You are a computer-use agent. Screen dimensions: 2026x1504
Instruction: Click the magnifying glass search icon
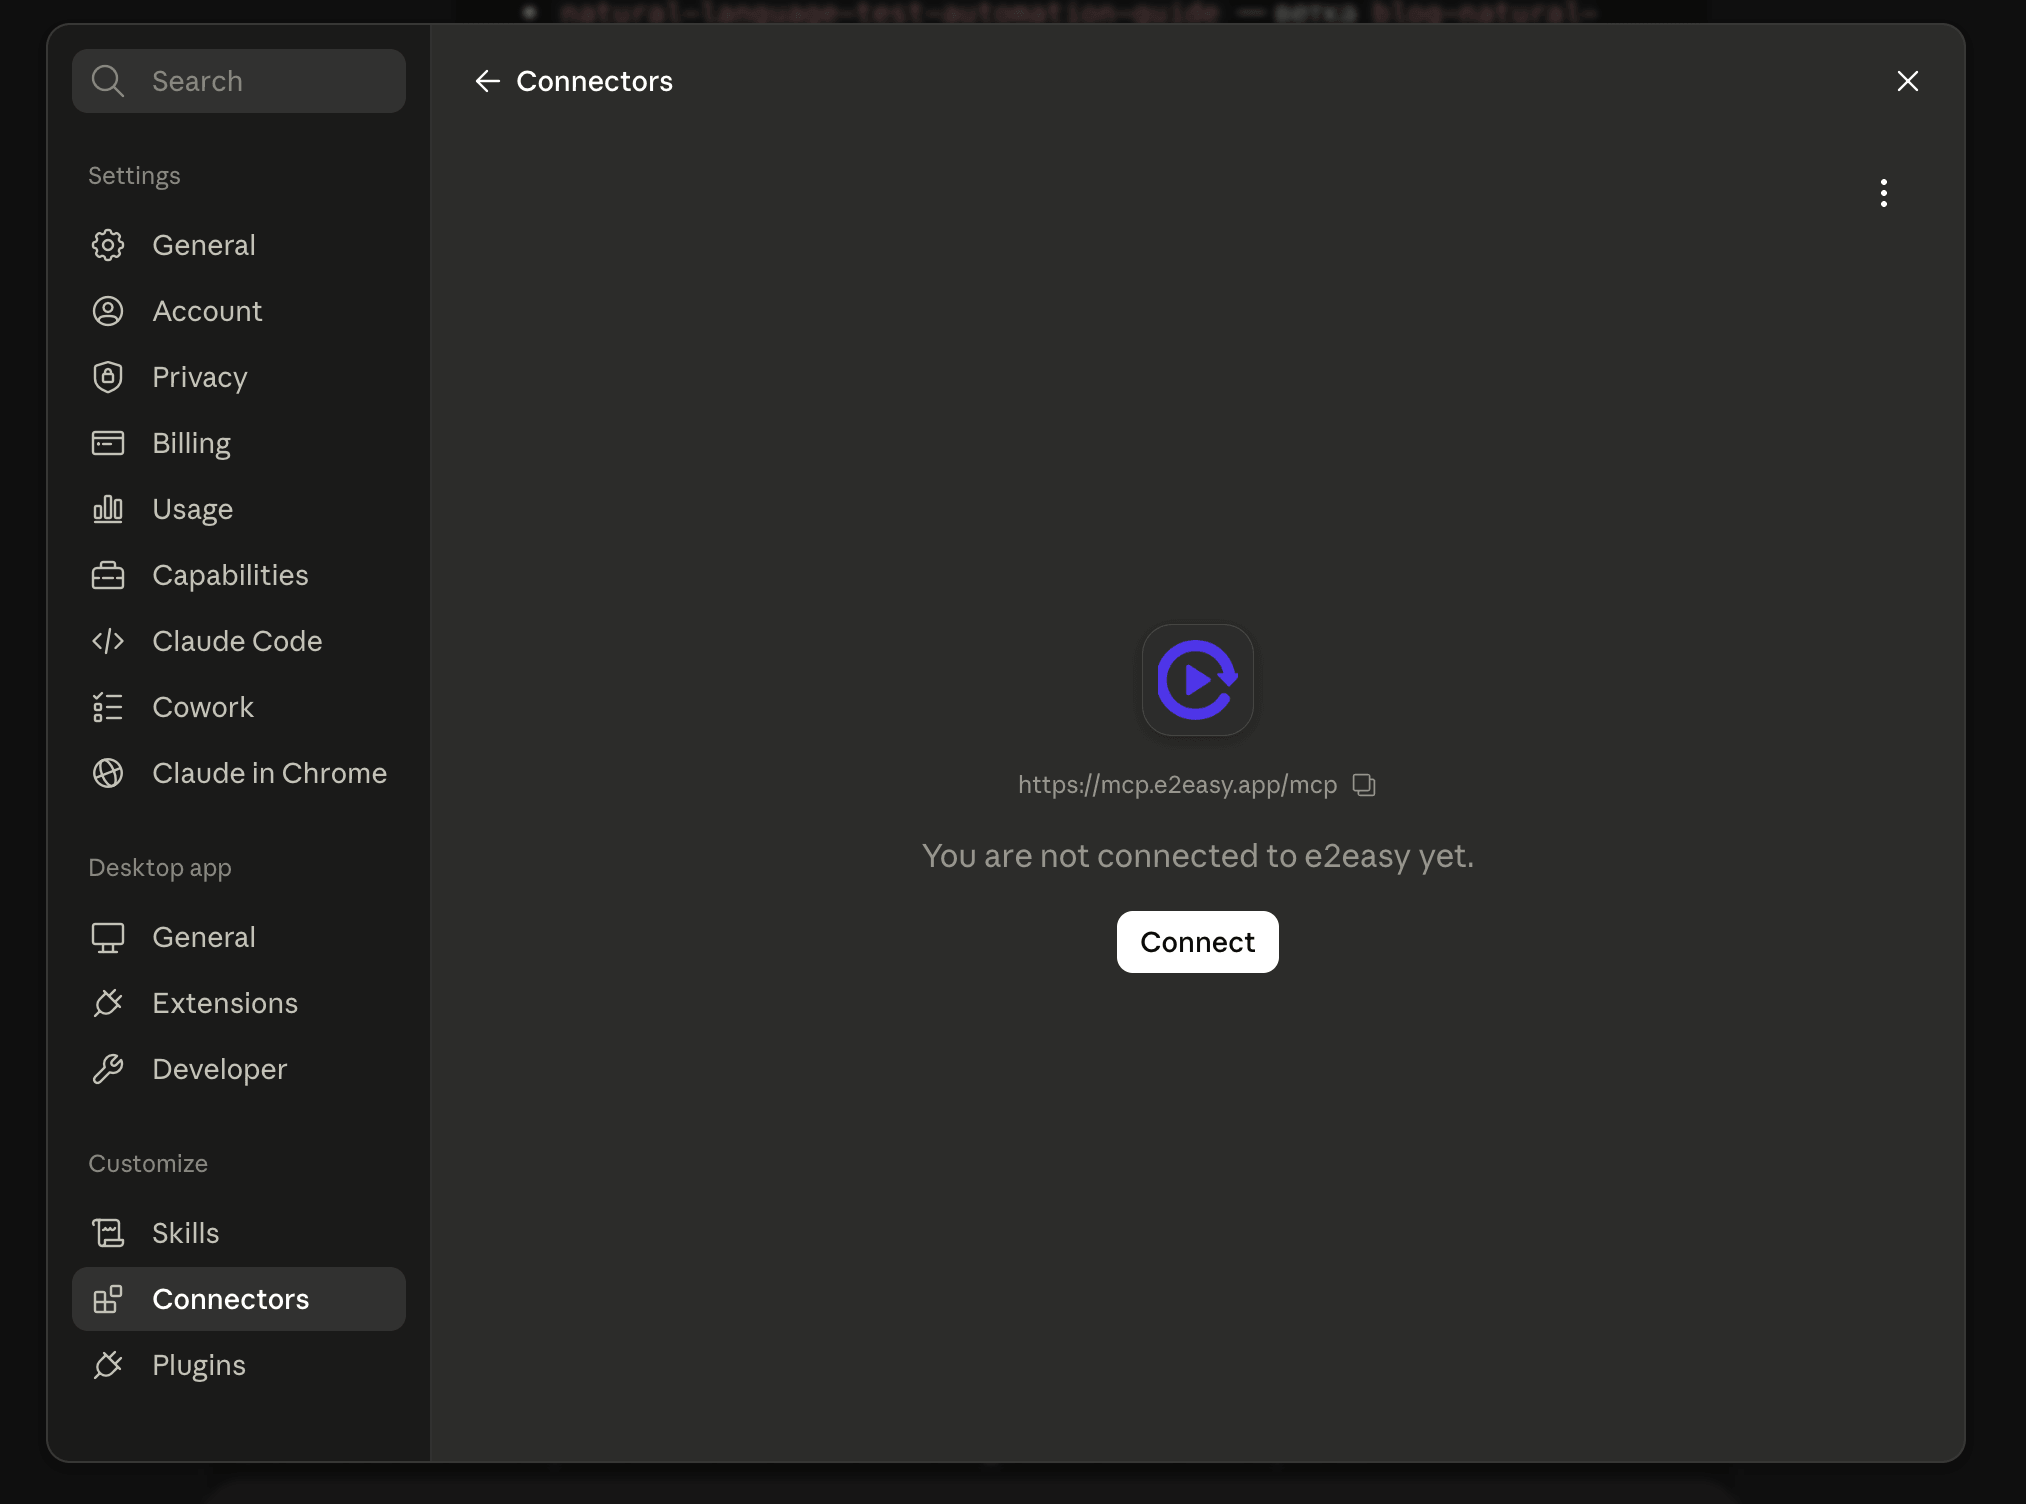coord(108,81)
